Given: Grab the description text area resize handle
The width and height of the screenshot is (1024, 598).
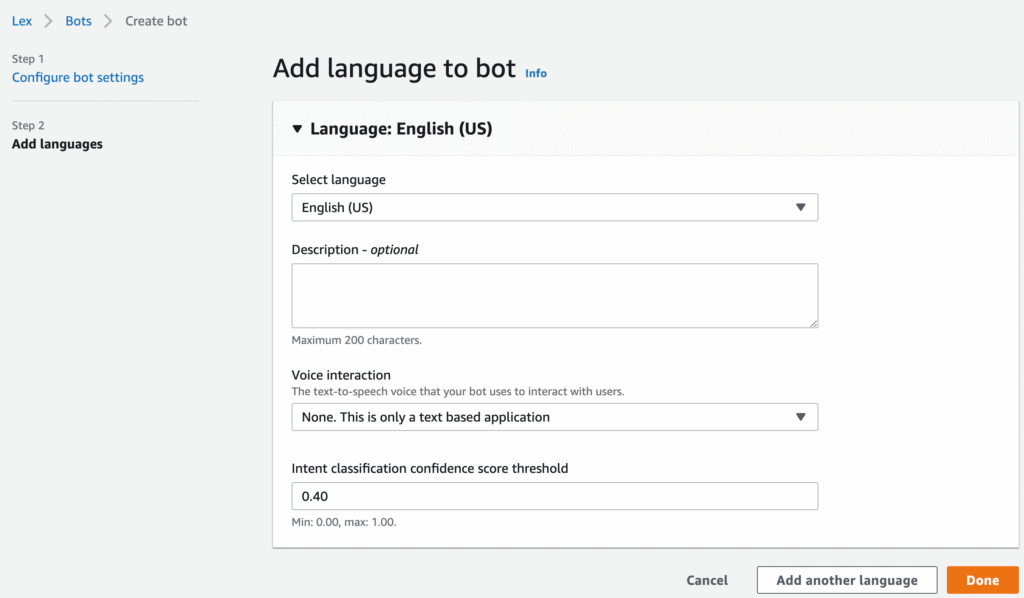Looking at the screenshot, I should click(813, 323).
